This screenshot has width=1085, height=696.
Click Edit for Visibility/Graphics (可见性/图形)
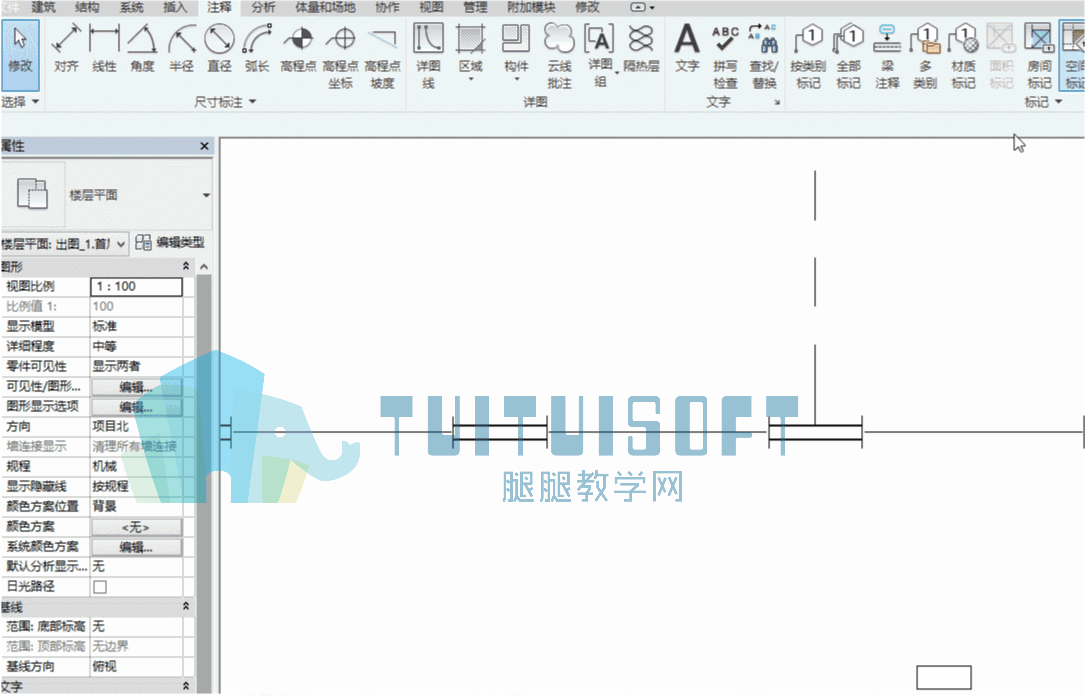pos(137,387)
